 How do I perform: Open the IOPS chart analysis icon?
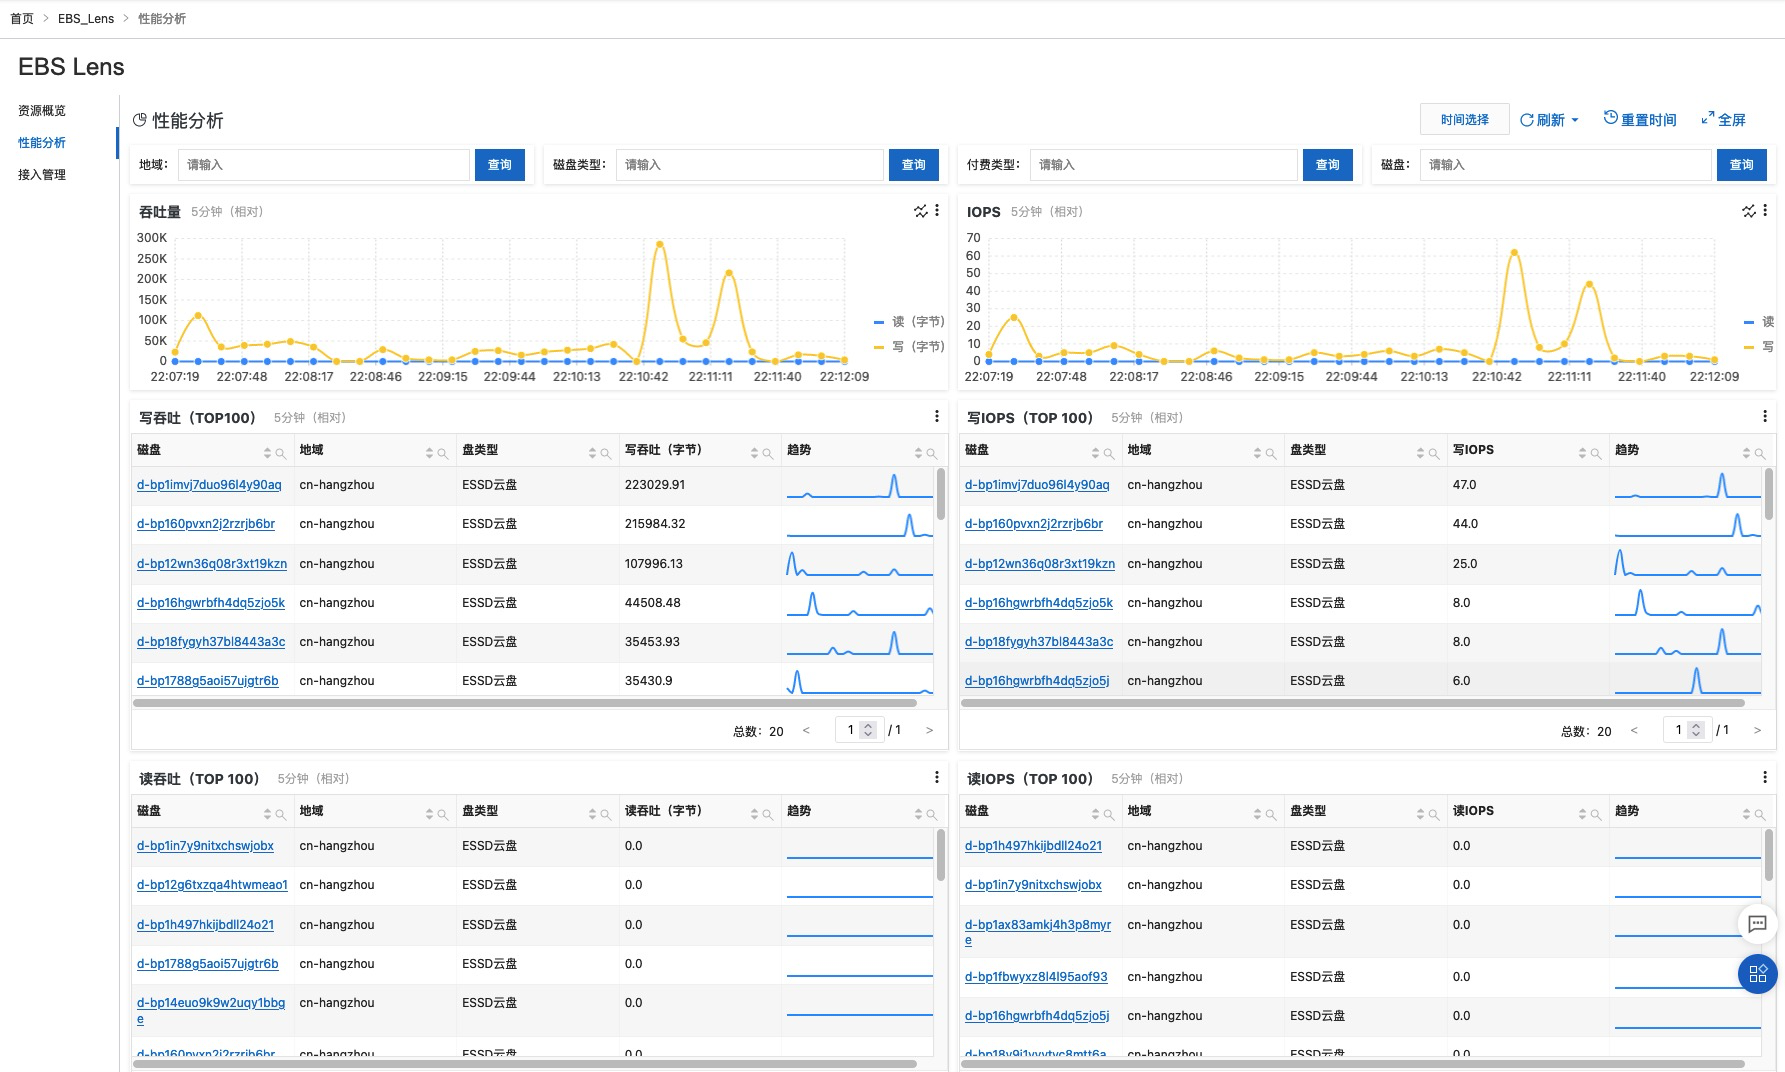coord(1748,211)
